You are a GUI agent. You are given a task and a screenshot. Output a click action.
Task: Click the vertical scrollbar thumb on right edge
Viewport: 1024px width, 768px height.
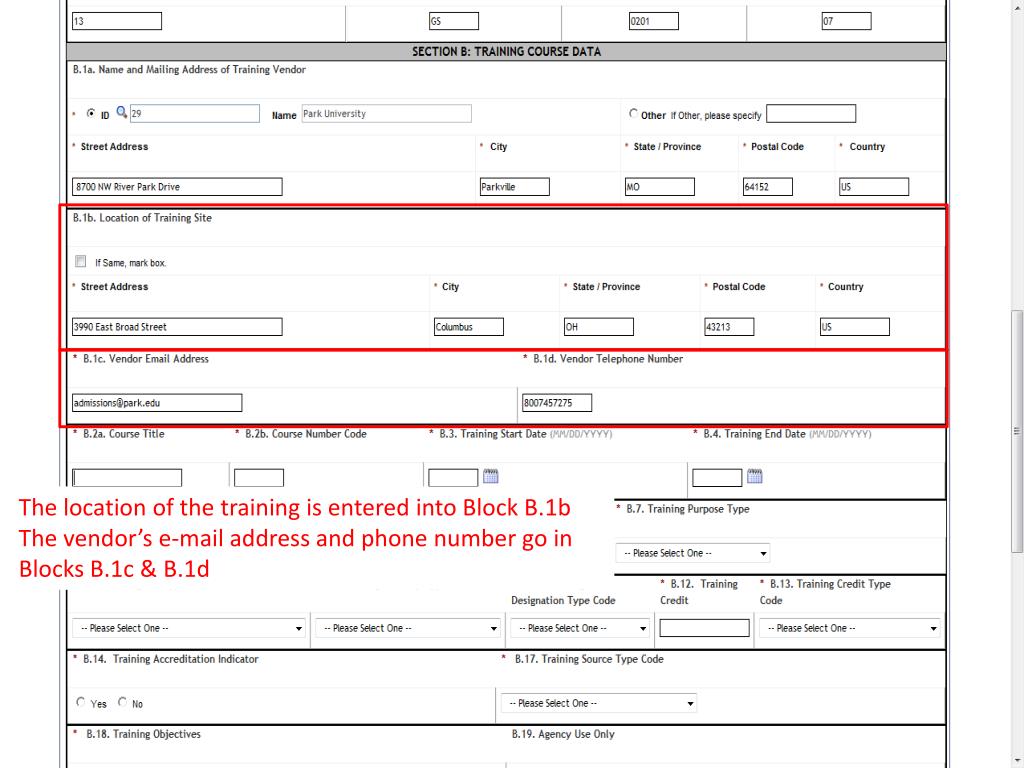pyautogui.click(x=1017, y=431)
